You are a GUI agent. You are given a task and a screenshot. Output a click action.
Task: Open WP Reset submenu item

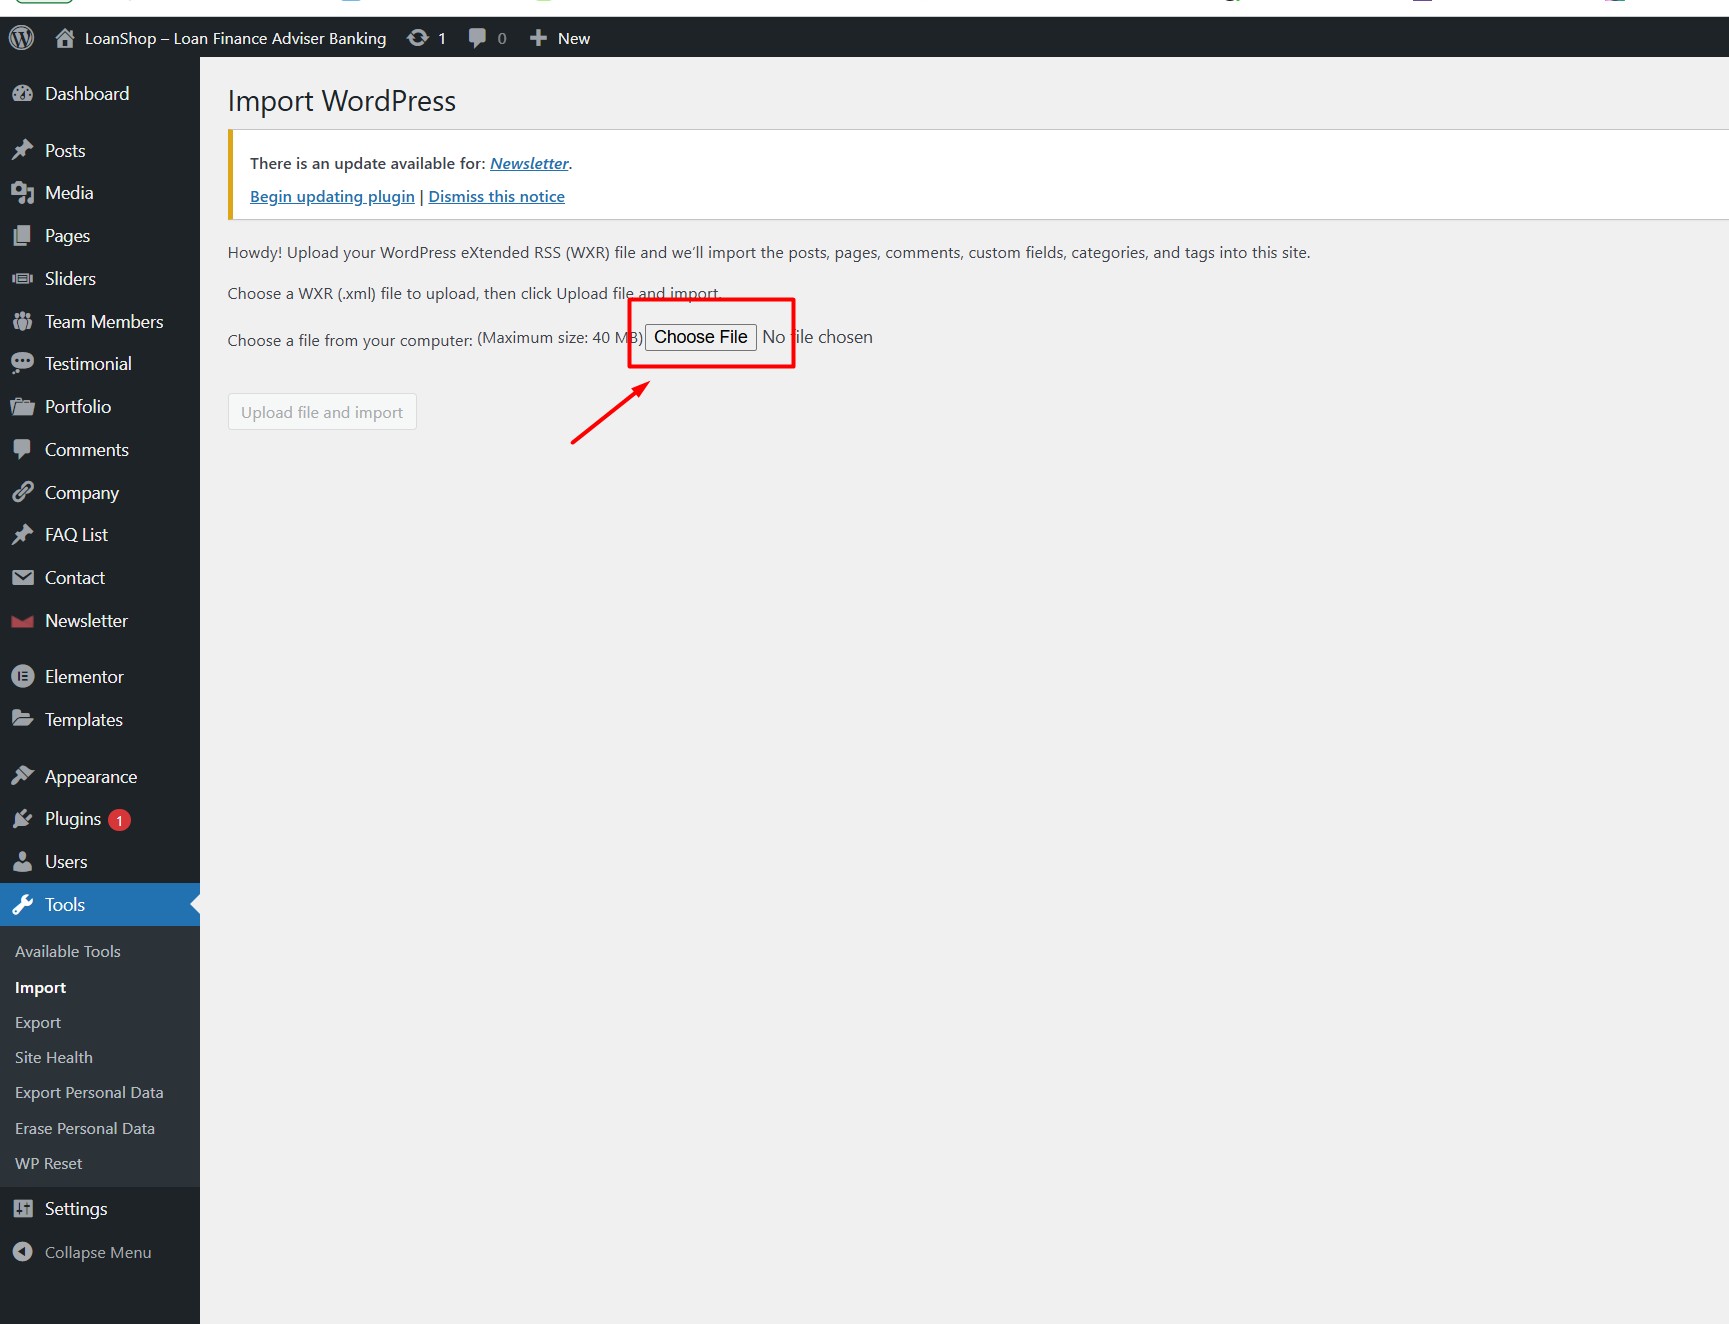(x=49, y=1164)
